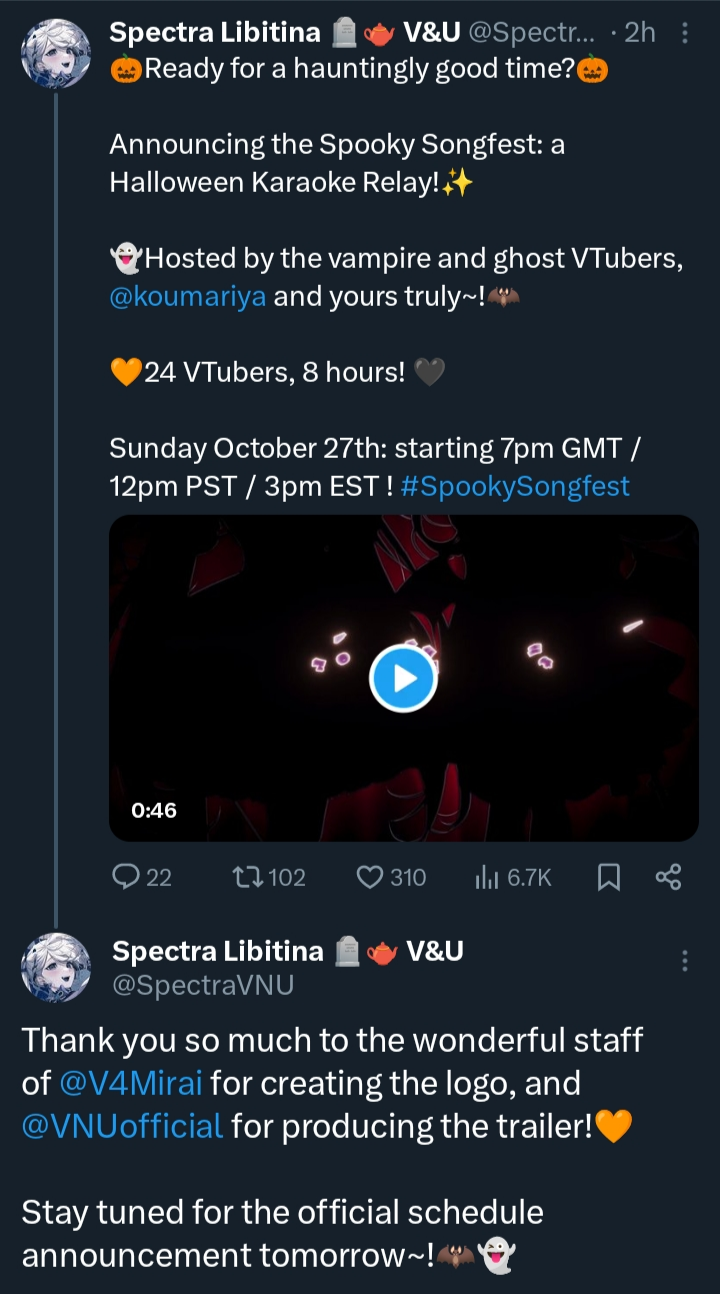720x1294 pixels.
Task: Tap Spectra Libitina avatar on reply tweet
Action: (55, 967)
